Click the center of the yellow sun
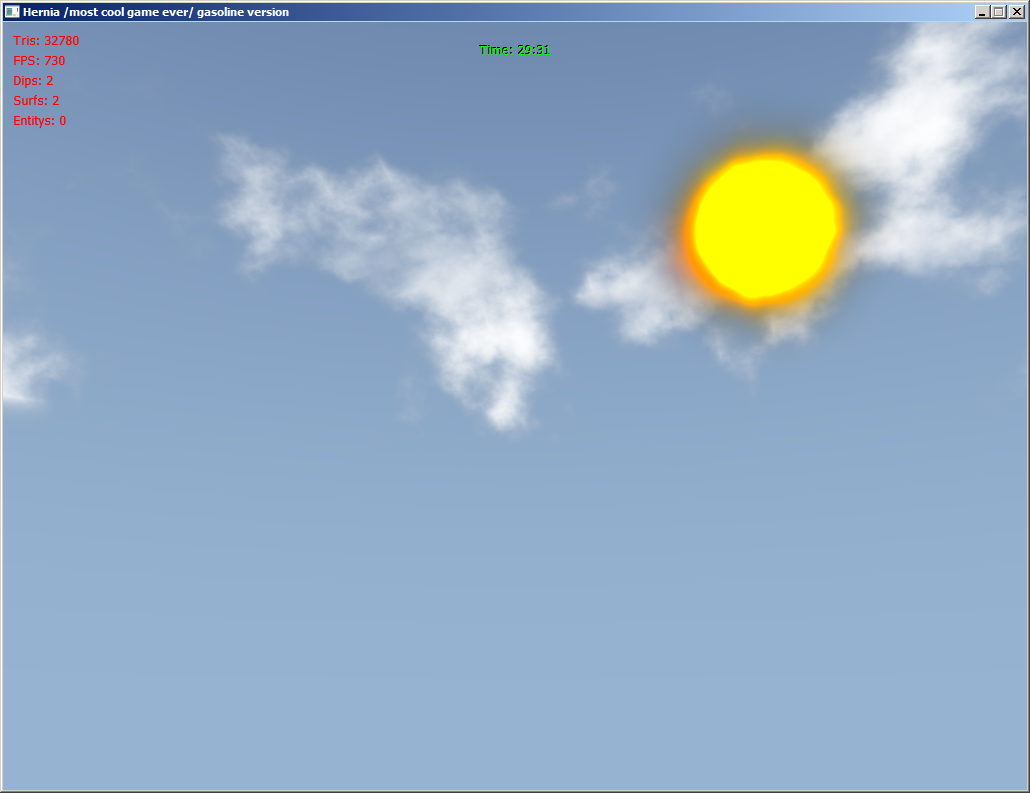The height and width of the screenshot is (793, 1030). 766,227
